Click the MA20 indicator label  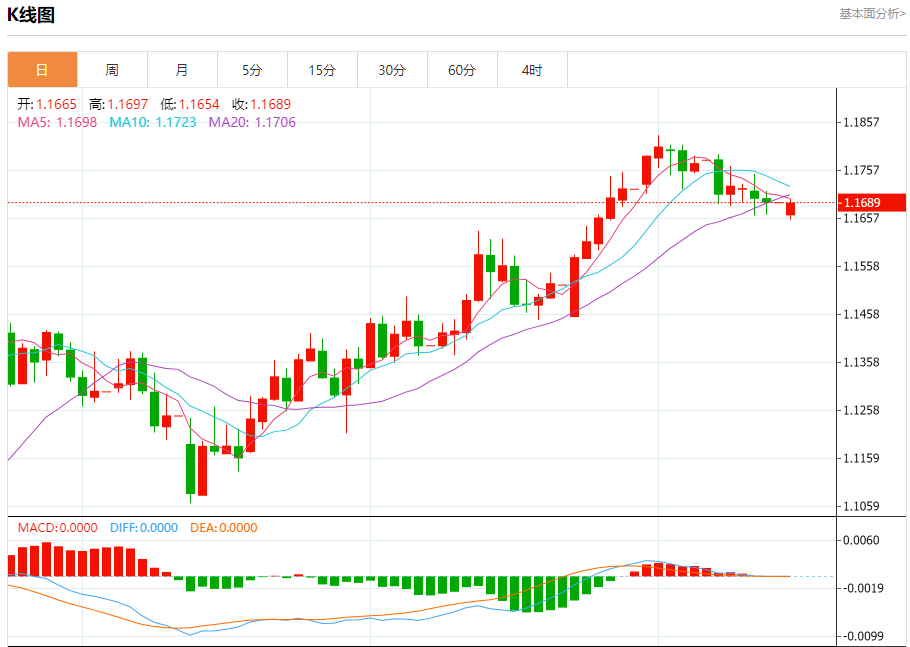pos(252,122)
